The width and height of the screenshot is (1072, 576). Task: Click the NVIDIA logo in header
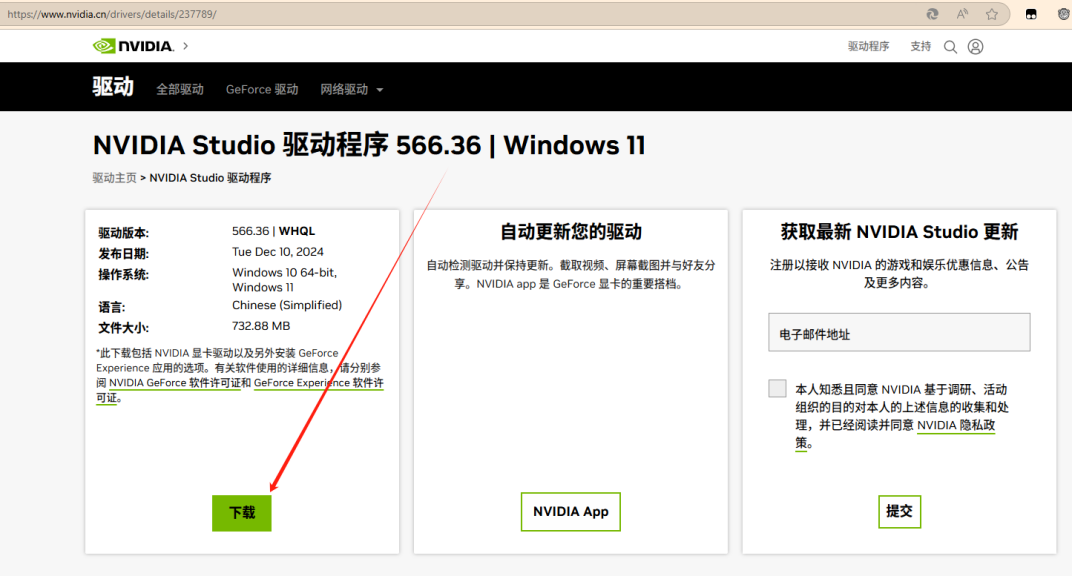tap(133, 46)
